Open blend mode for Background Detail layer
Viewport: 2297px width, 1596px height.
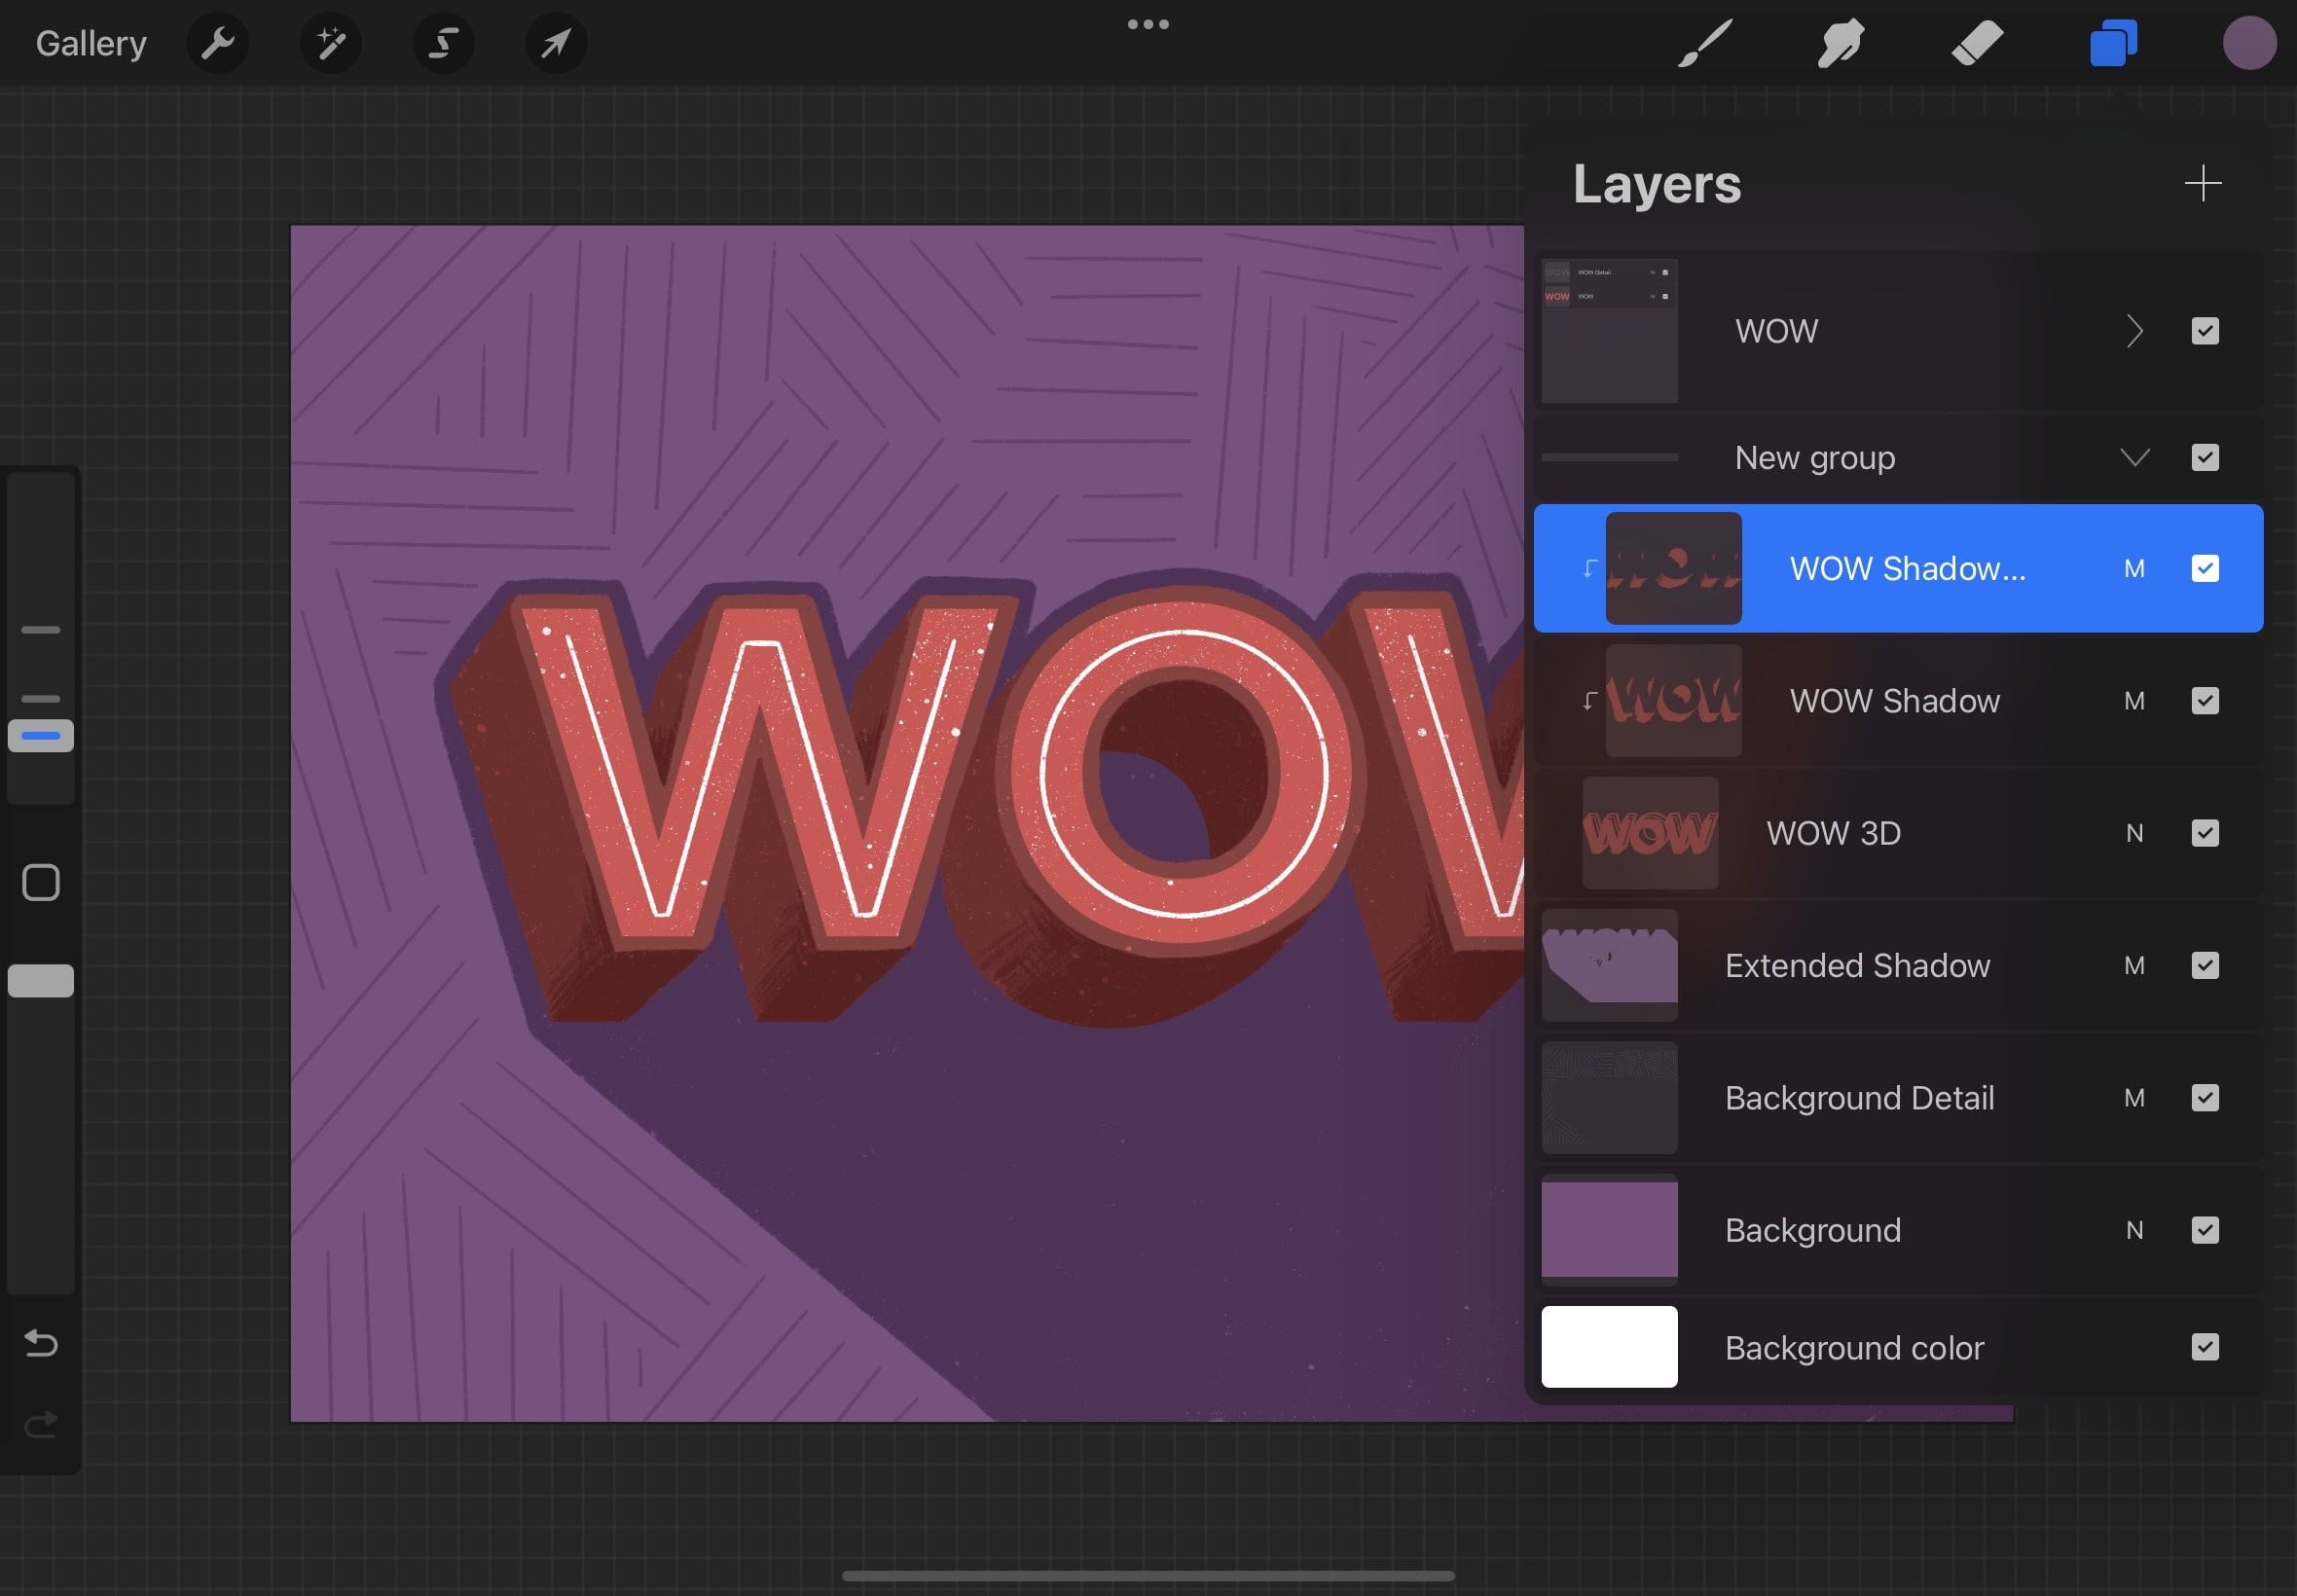click(2136, 1098)
